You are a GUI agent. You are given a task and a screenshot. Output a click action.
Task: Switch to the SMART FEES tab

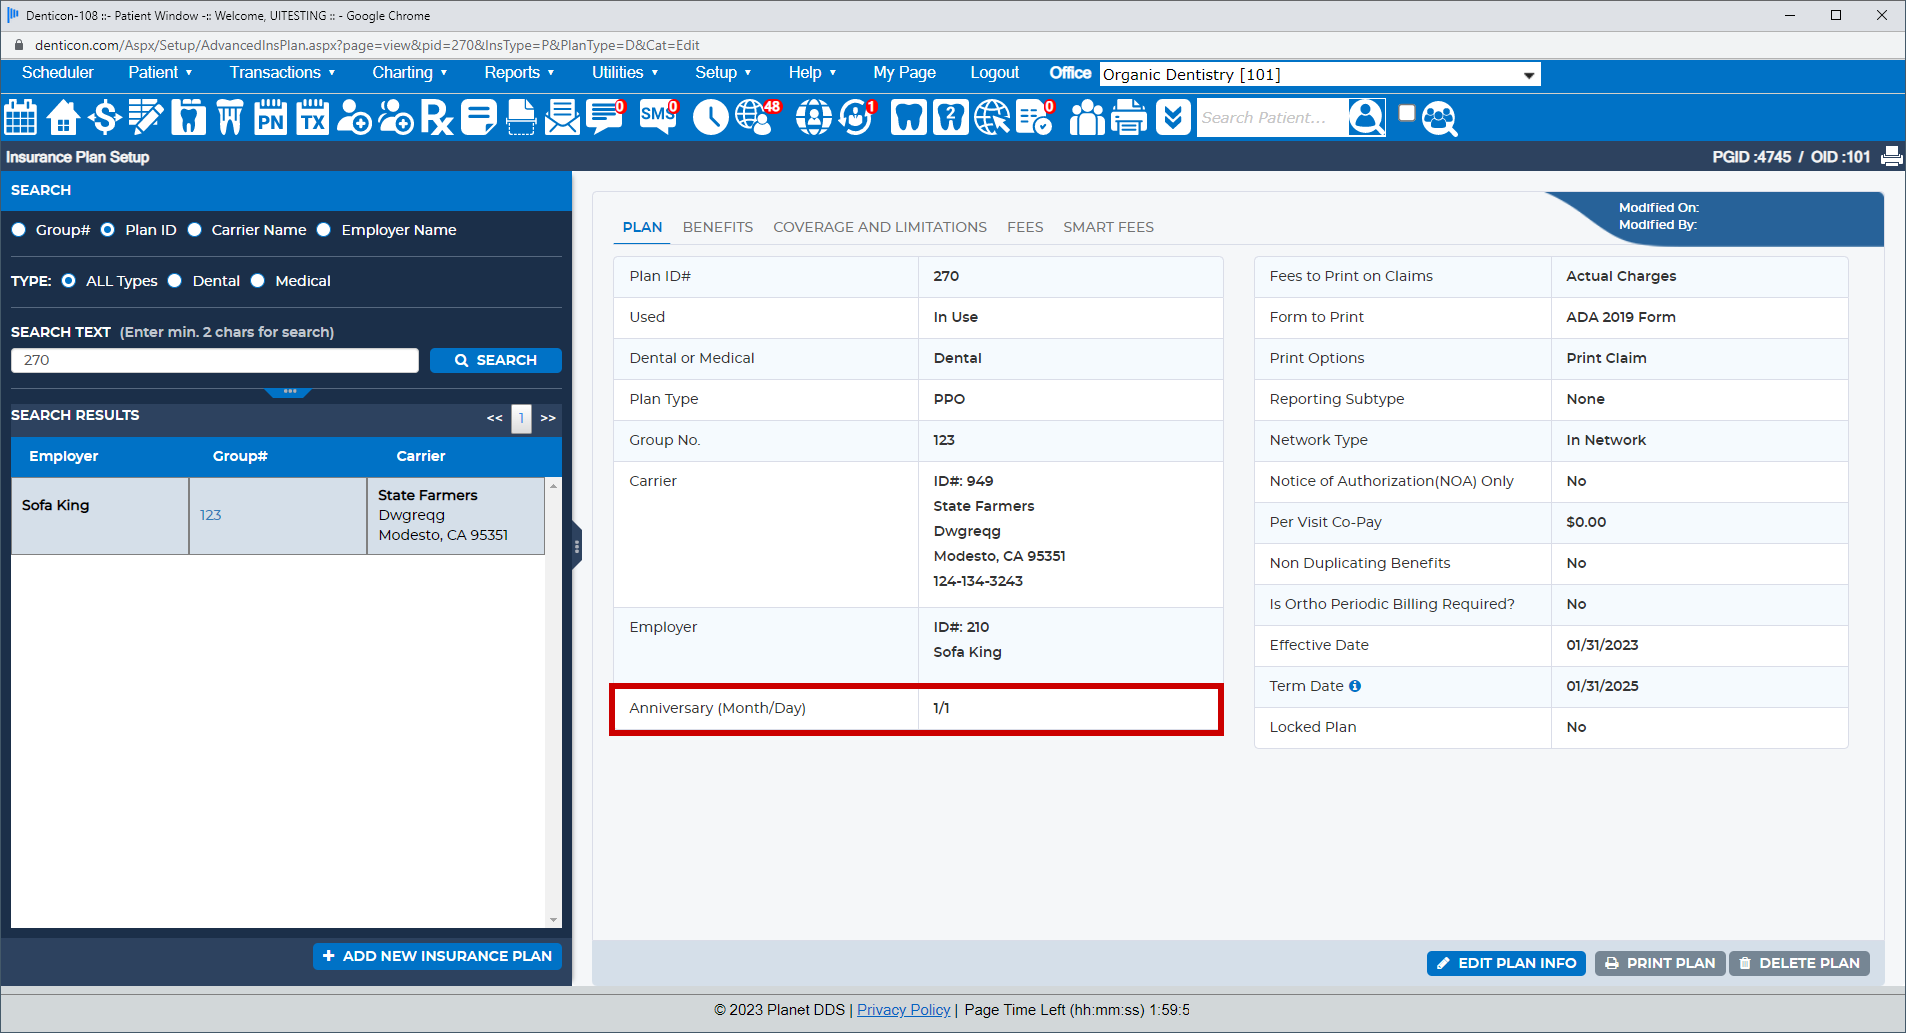1108,227
